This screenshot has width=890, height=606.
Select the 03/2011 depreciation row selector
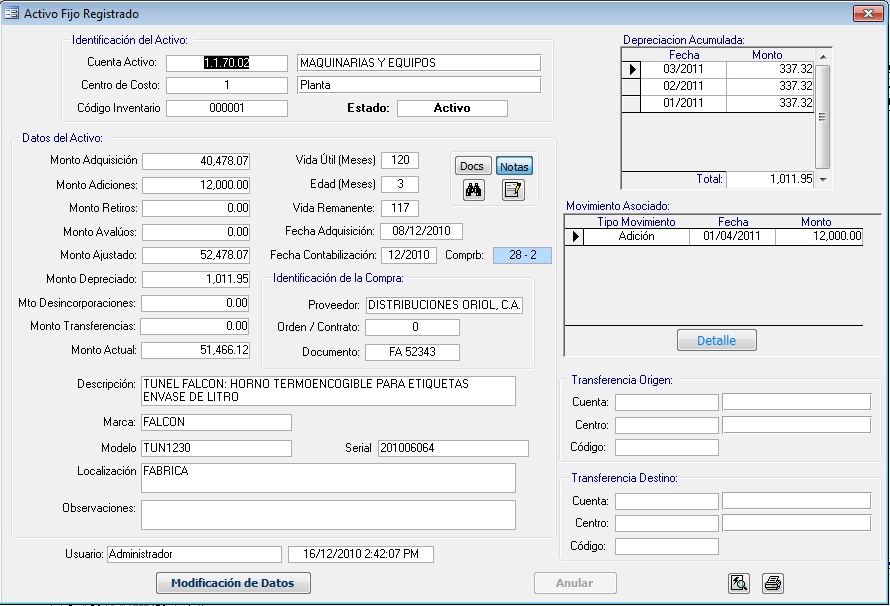tap(632, 70)
